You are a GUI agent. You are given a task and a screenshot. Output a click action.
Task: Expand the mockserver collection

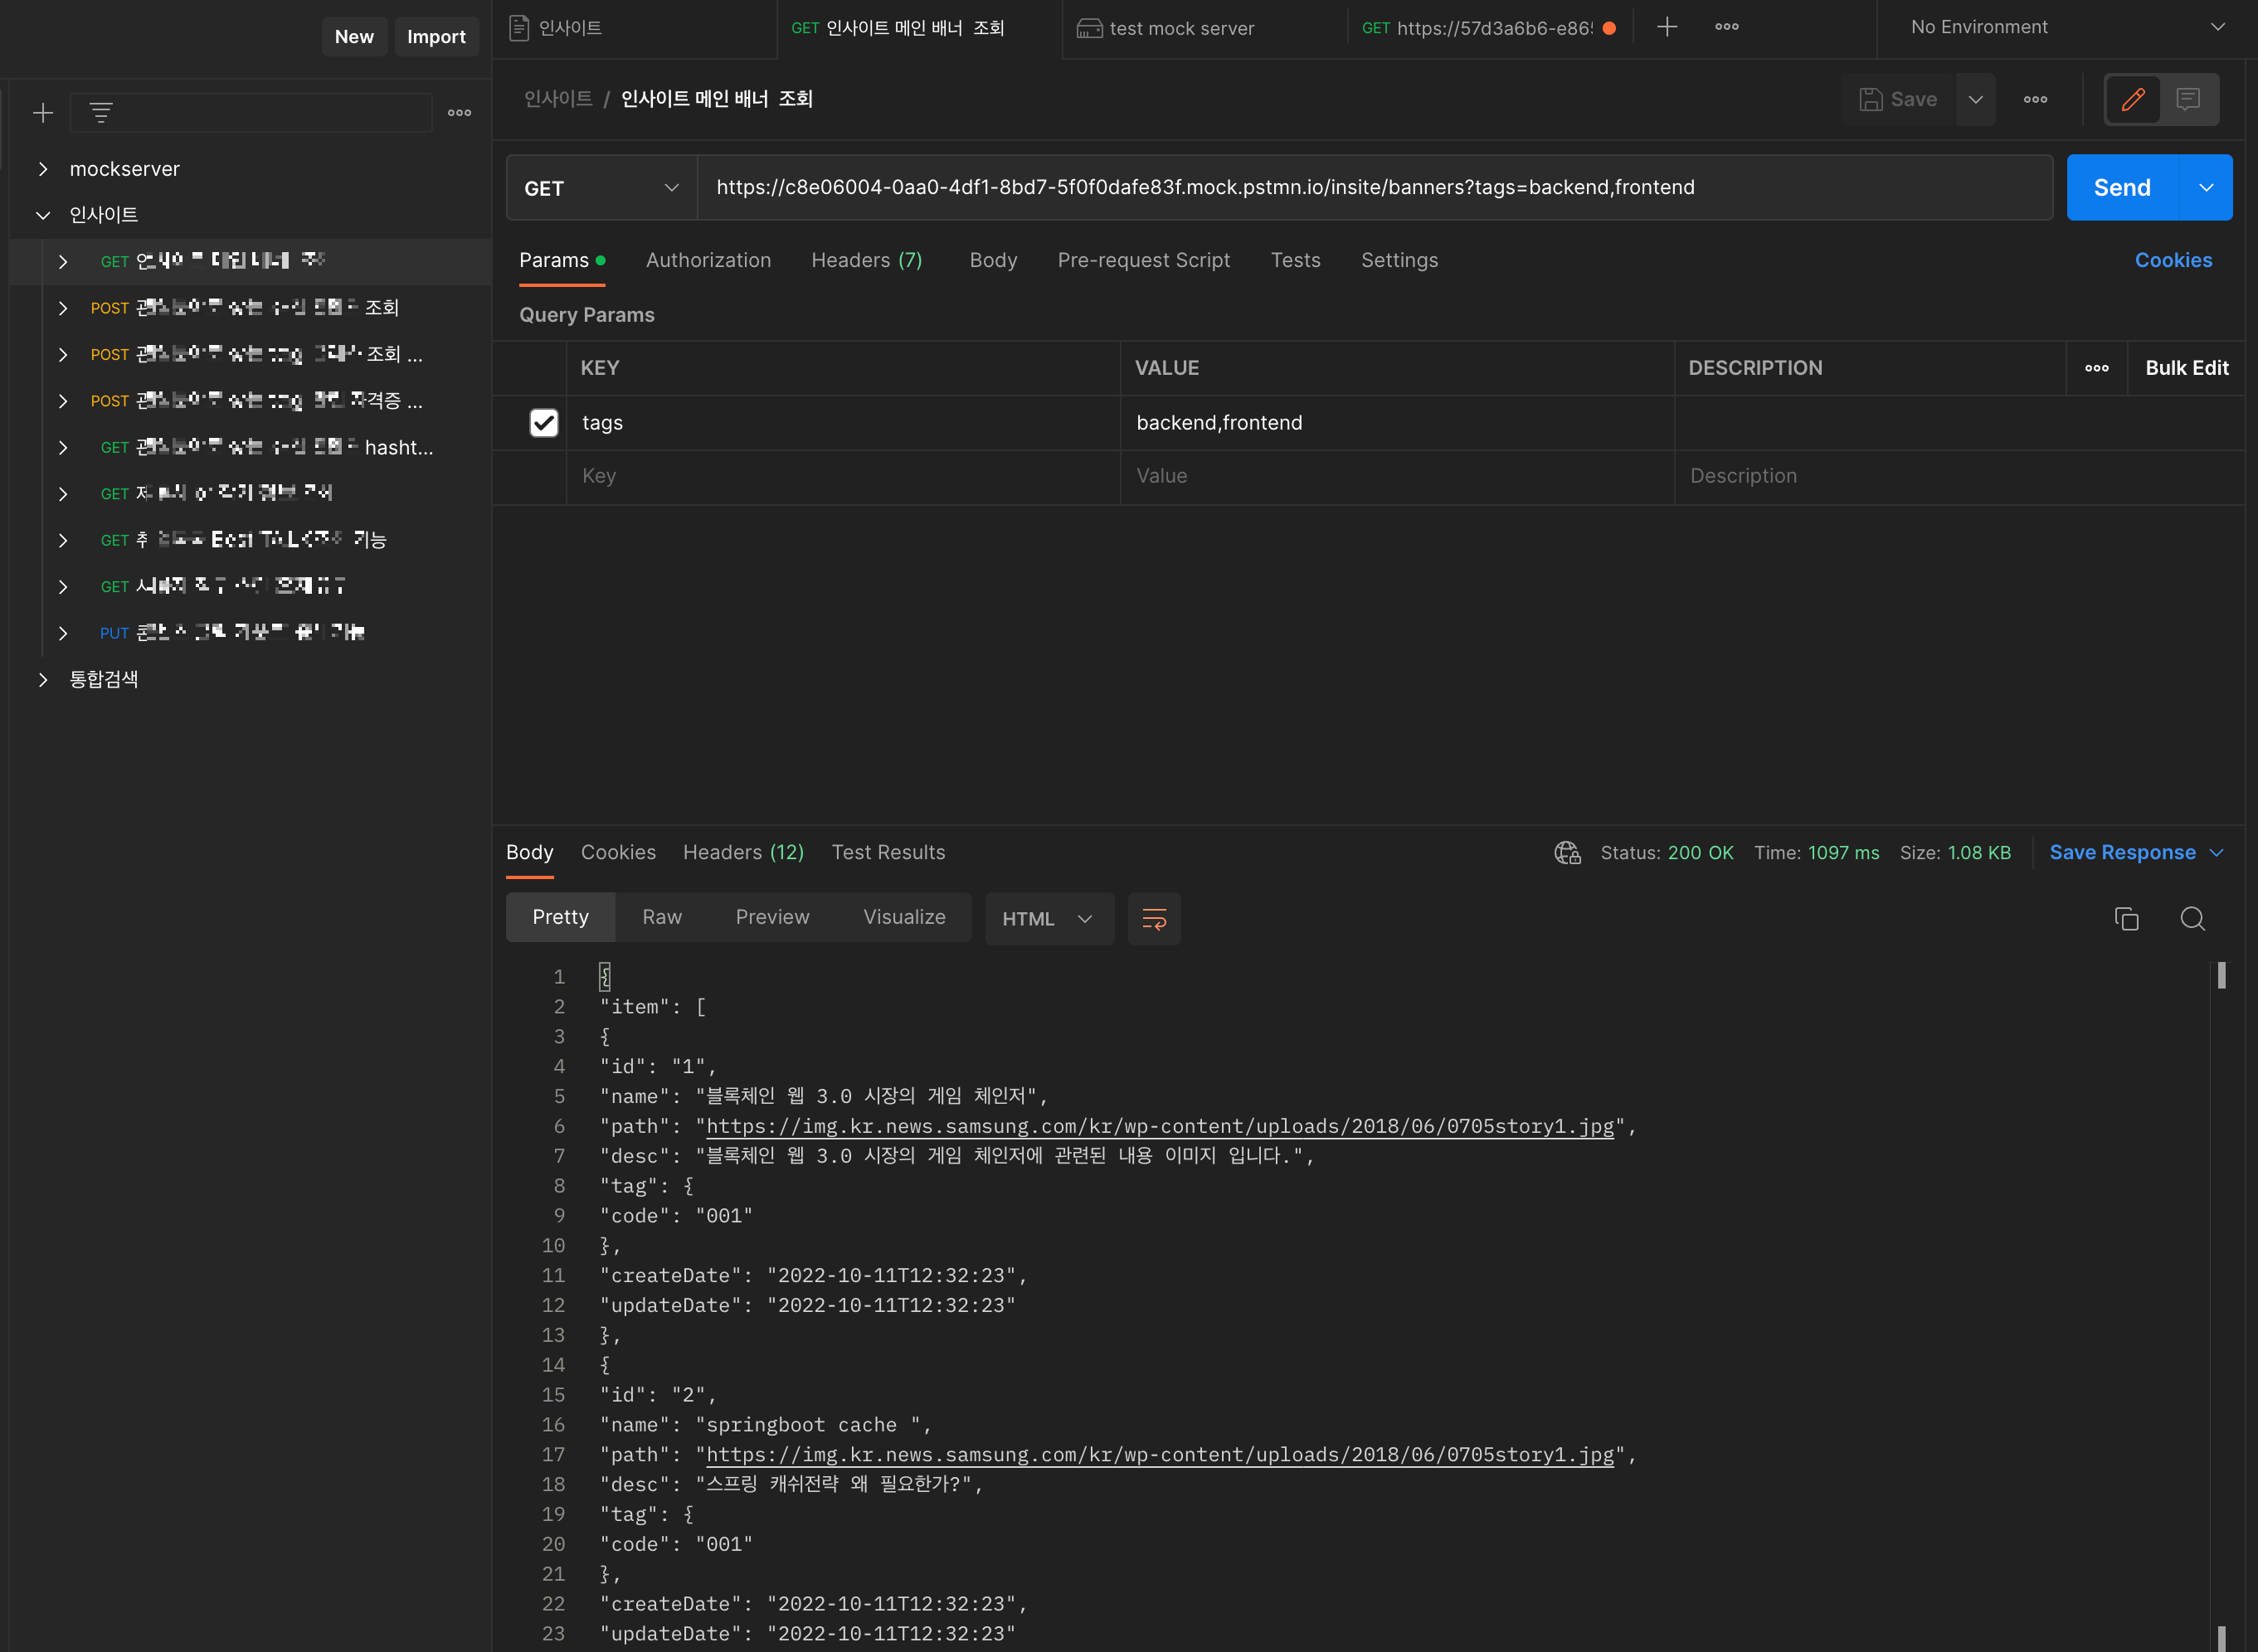(43, 169)
